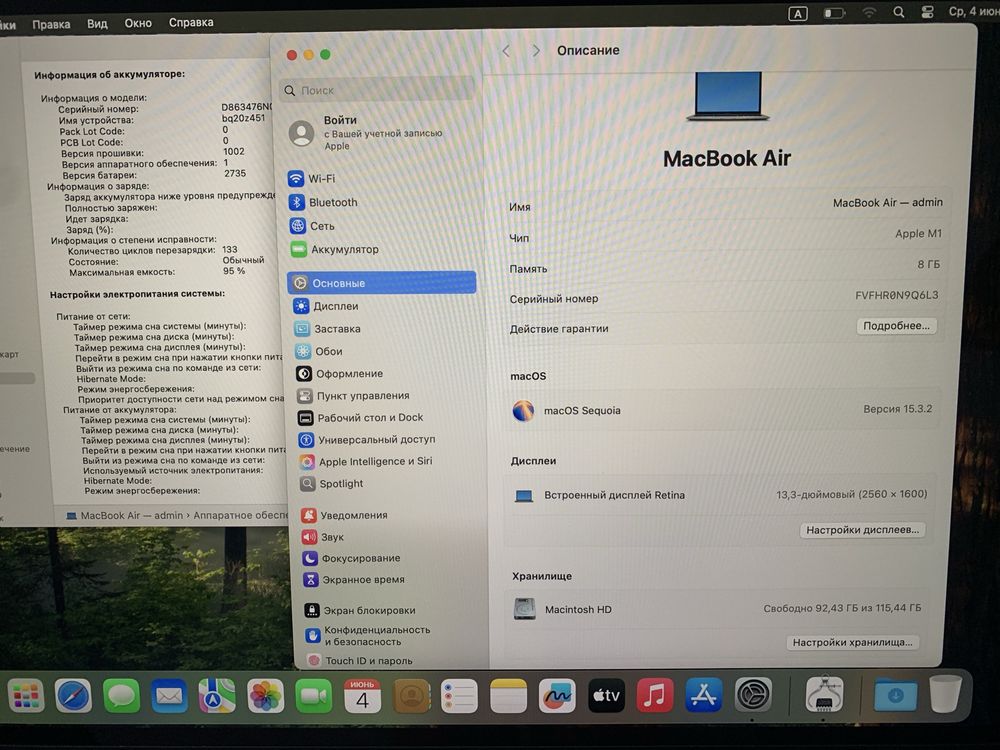Click Подробнее button for warranty

click(896, 326)
